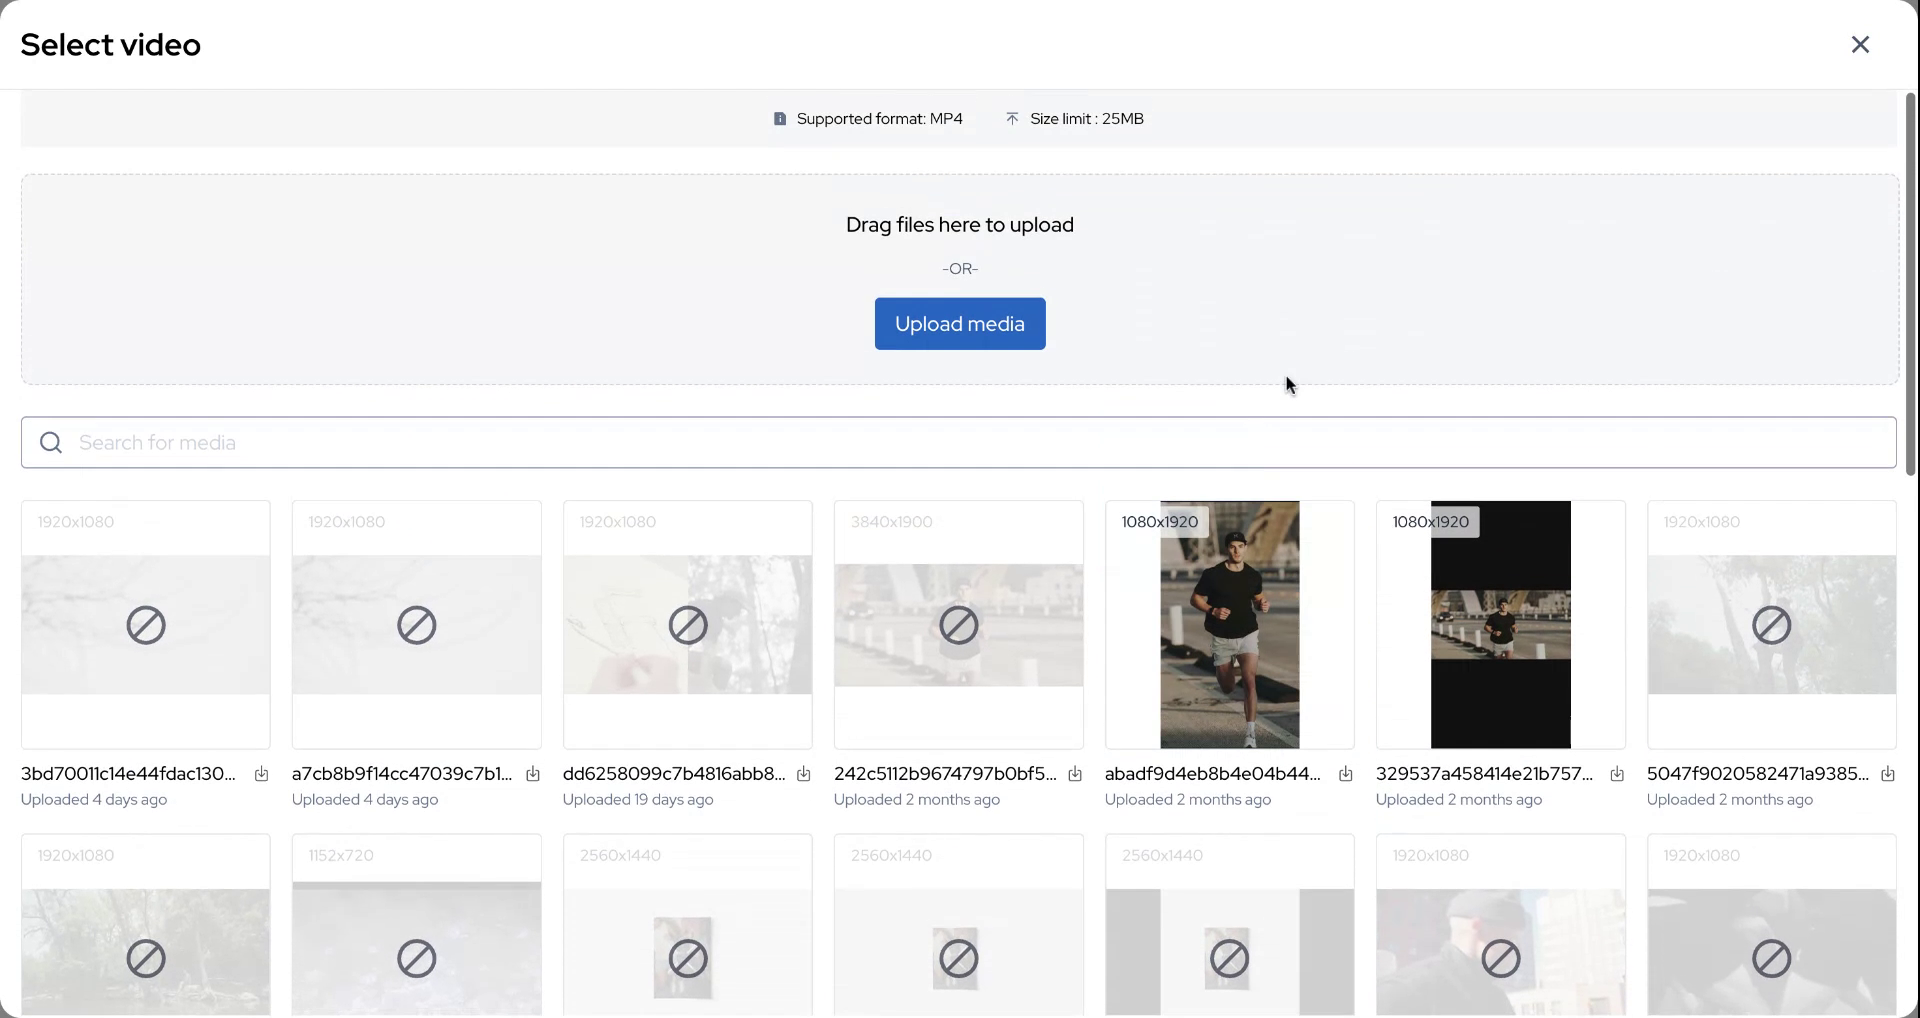Screen dimensions: 1920x1018
Task: Click the search magnifier icon
Action: [51, 443]
